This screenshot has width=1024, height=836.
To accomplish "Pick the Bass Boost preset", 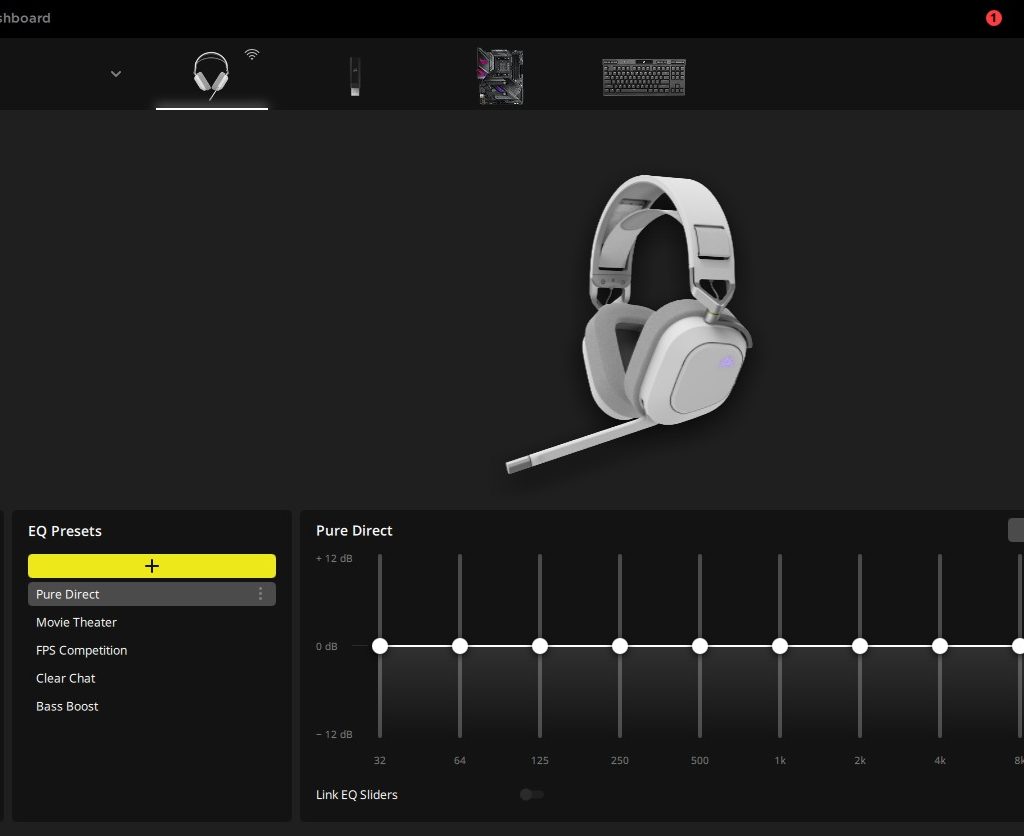I will pyautogui.click(x=67, y=706).
